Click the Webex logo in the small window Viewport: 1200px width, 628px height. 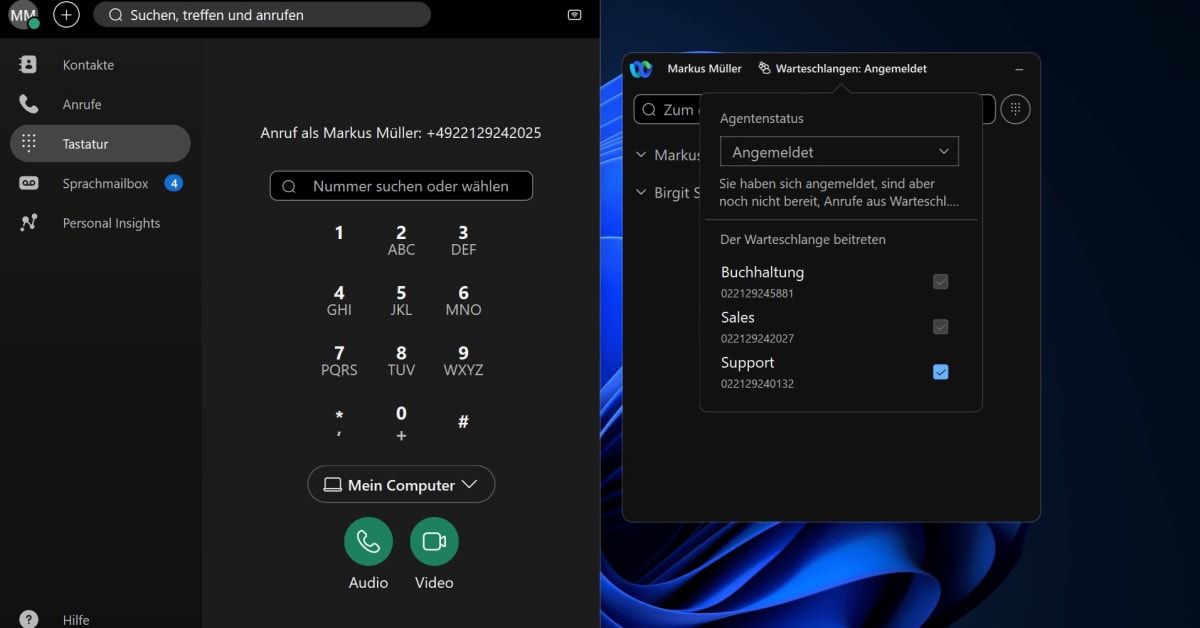tap(641, 69)
